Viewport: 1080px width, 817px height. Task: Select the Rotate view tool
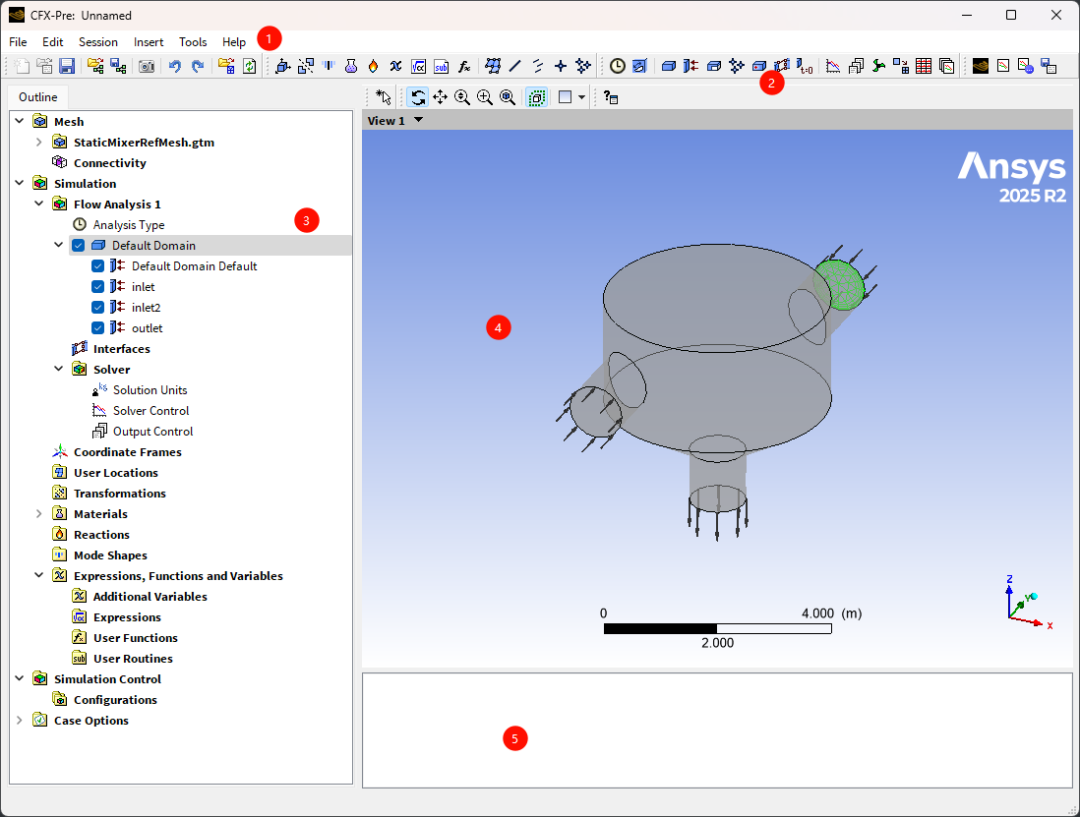tap(418, 97)
